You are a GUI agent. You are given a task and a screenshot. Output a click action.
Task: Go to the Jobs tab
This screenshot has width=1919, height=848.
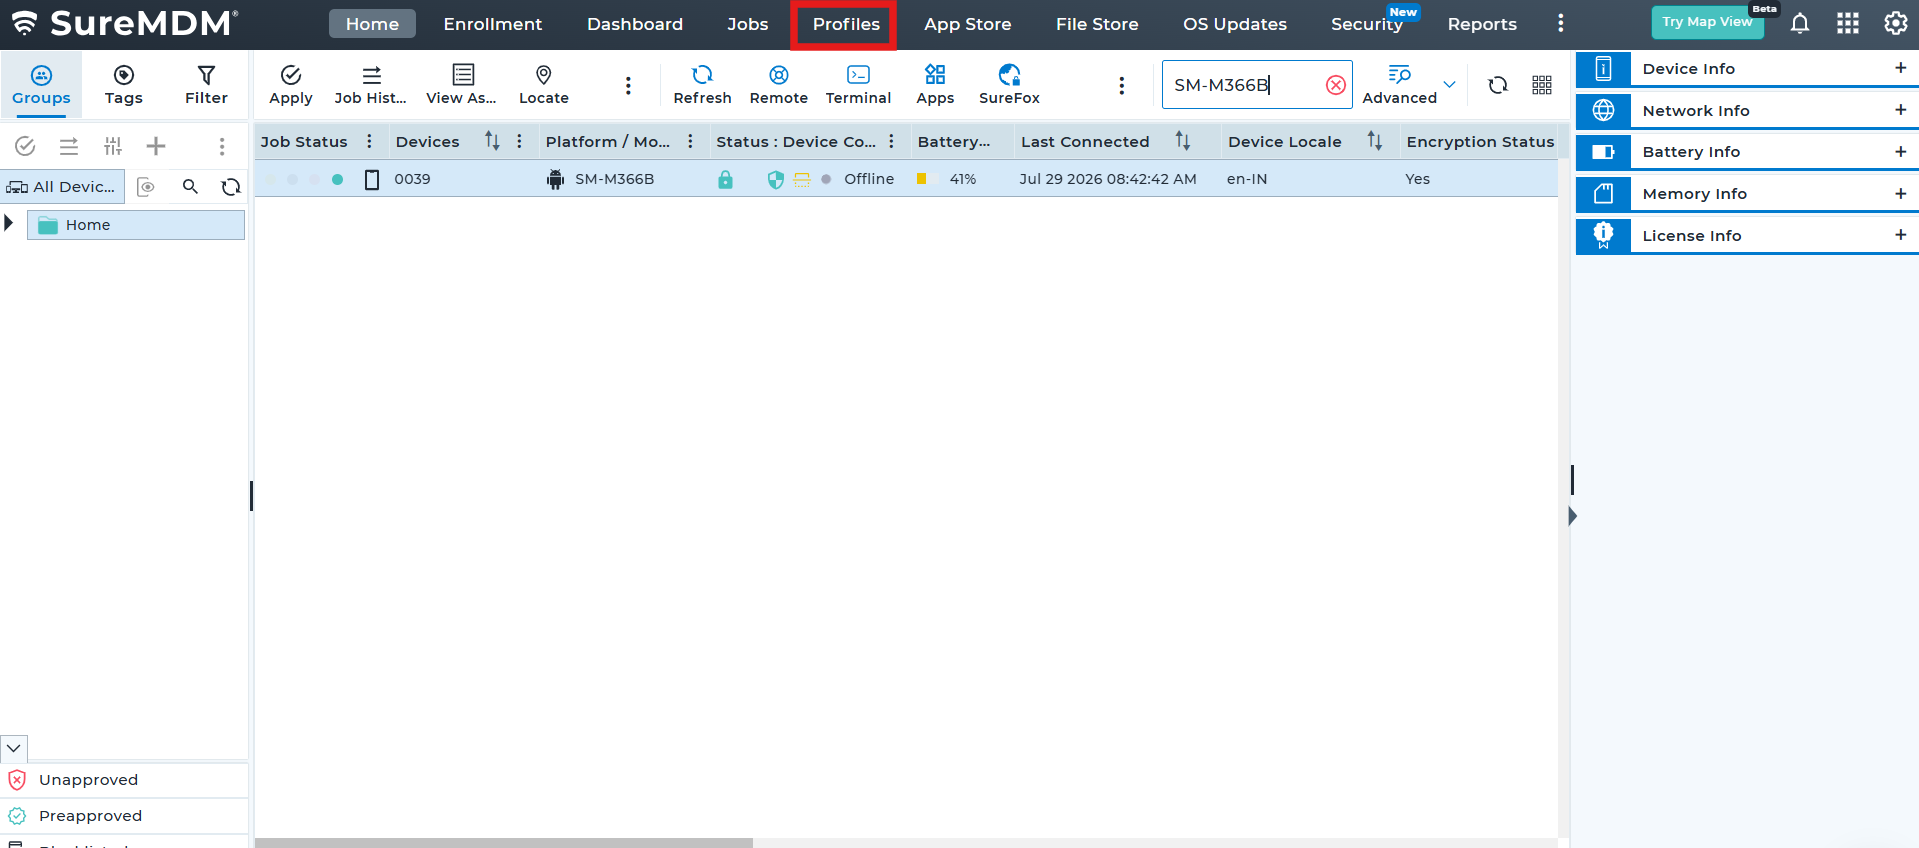[x=747, y=24]
